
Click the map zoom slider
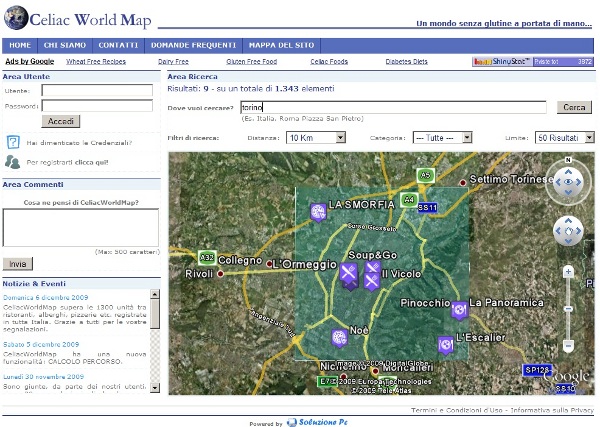[x=568, y=307]
